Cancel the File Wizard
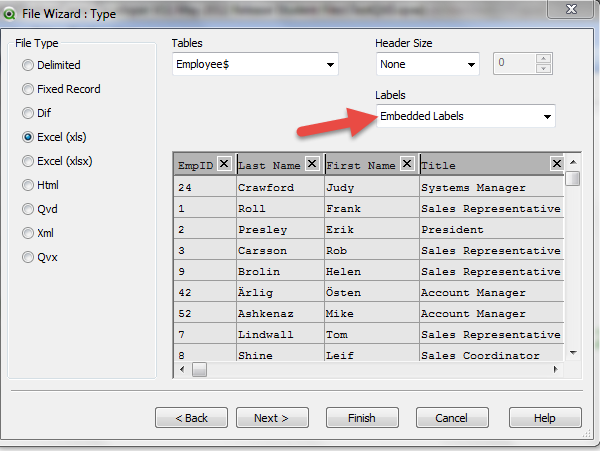 click(452, 418)
